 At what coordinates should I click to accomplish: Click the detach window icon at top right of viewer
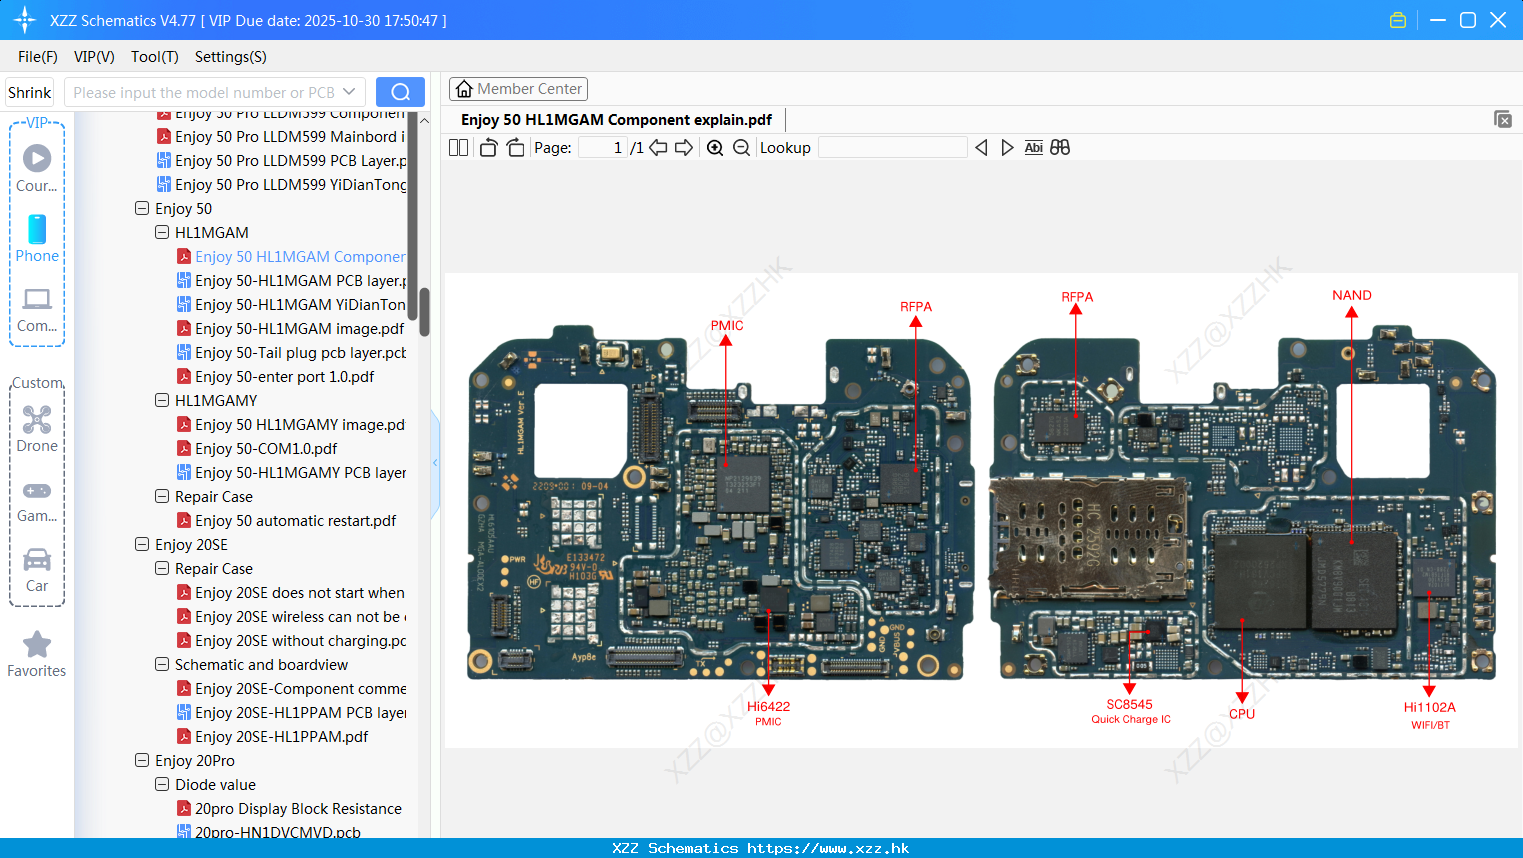[1503, 119]
